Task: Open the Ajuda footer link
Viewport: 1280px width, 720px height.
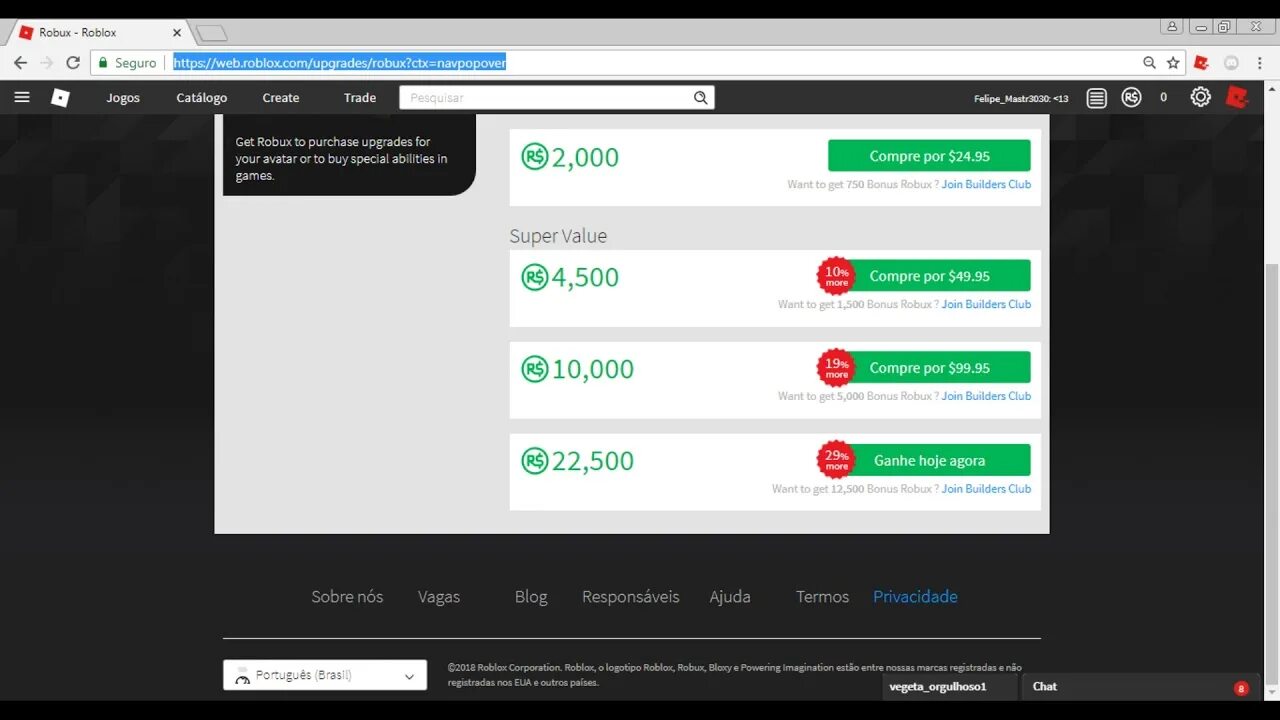Action: [730, 597]
